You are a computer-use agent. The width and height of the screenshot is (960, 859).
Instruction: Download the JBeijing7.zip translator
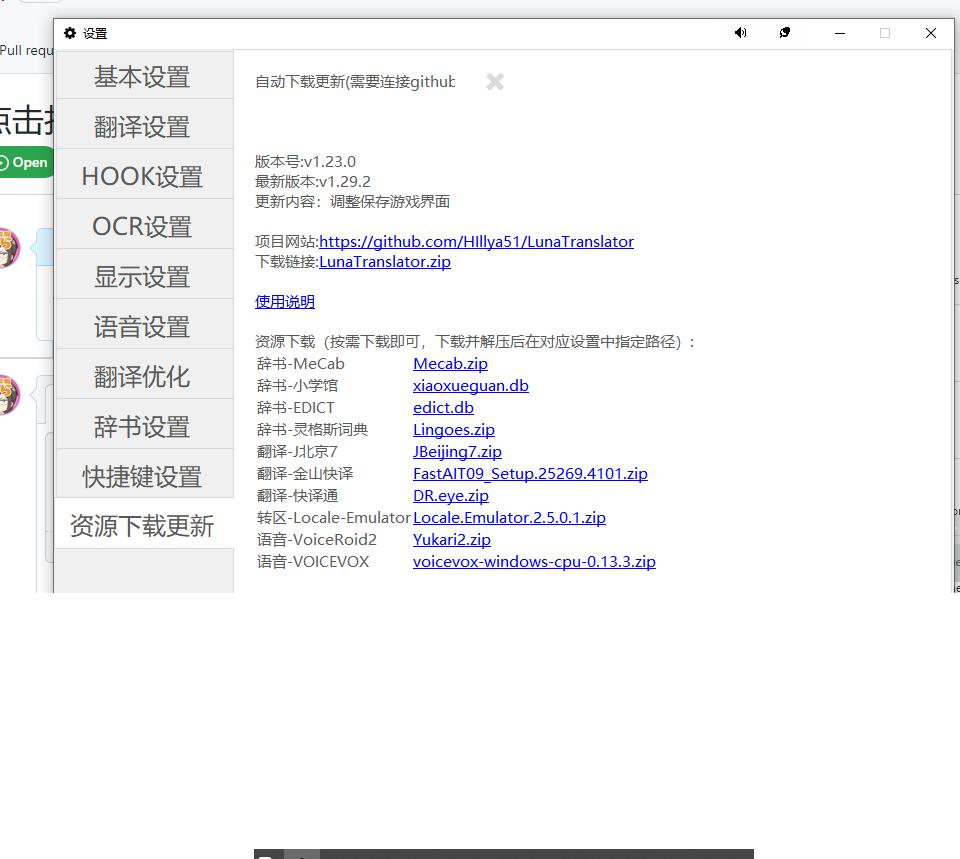tap(457, 451)
